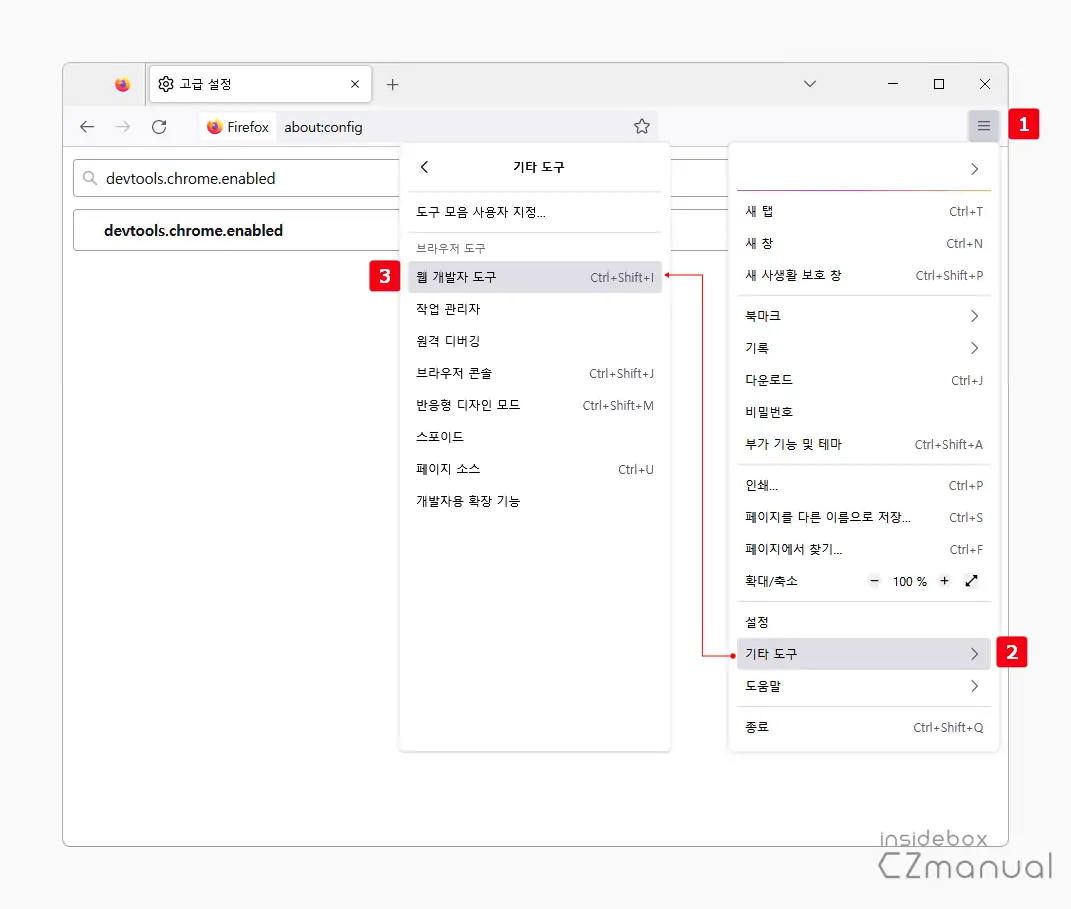1071x909 pixels.
Task: Open the list-all-tabs chevron
Action: (810, 84)
